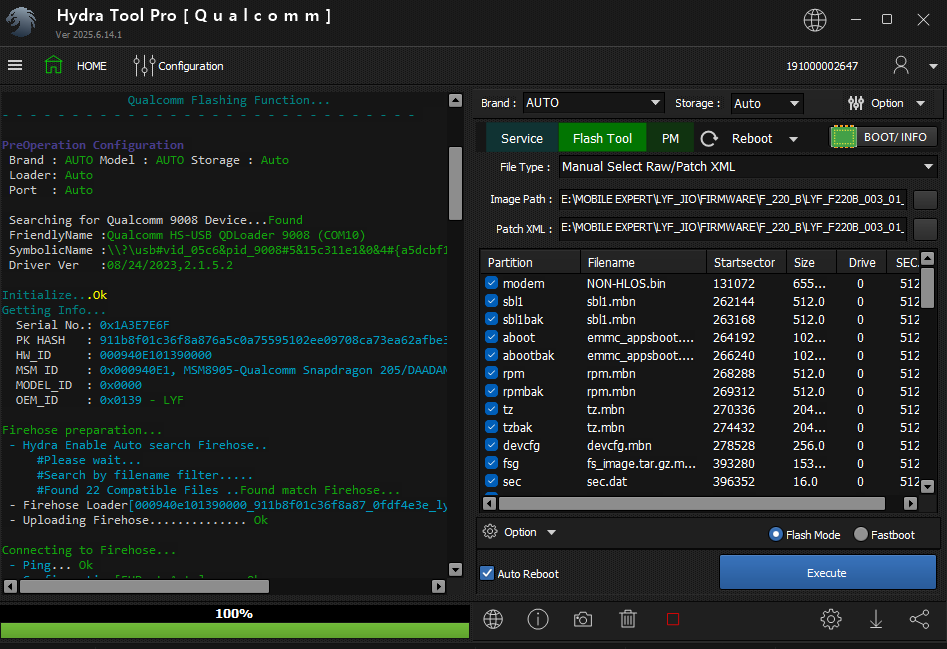Click the partition table horizontal scrollbar
Viewport: 947px width, 649px height.
pyautogui.click(x=692, y=504)
